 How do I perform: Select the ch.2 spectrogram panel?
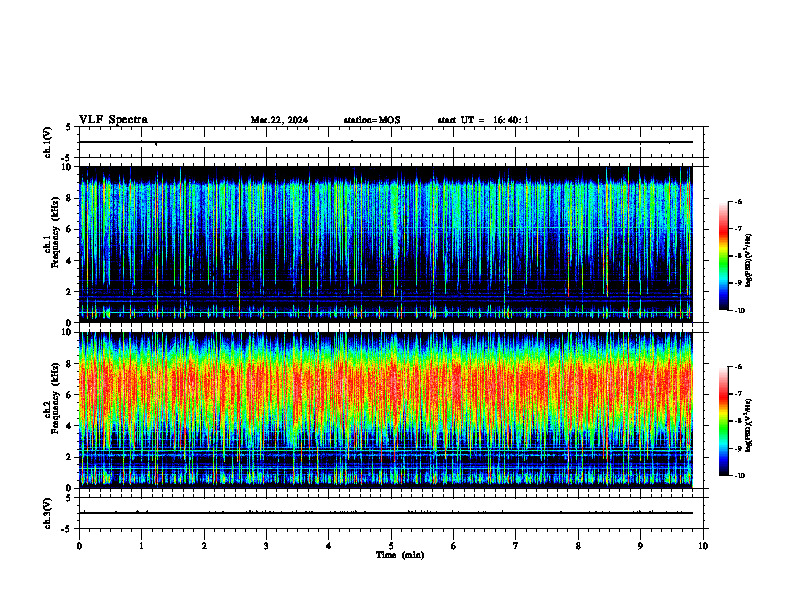tap(386, 410)
